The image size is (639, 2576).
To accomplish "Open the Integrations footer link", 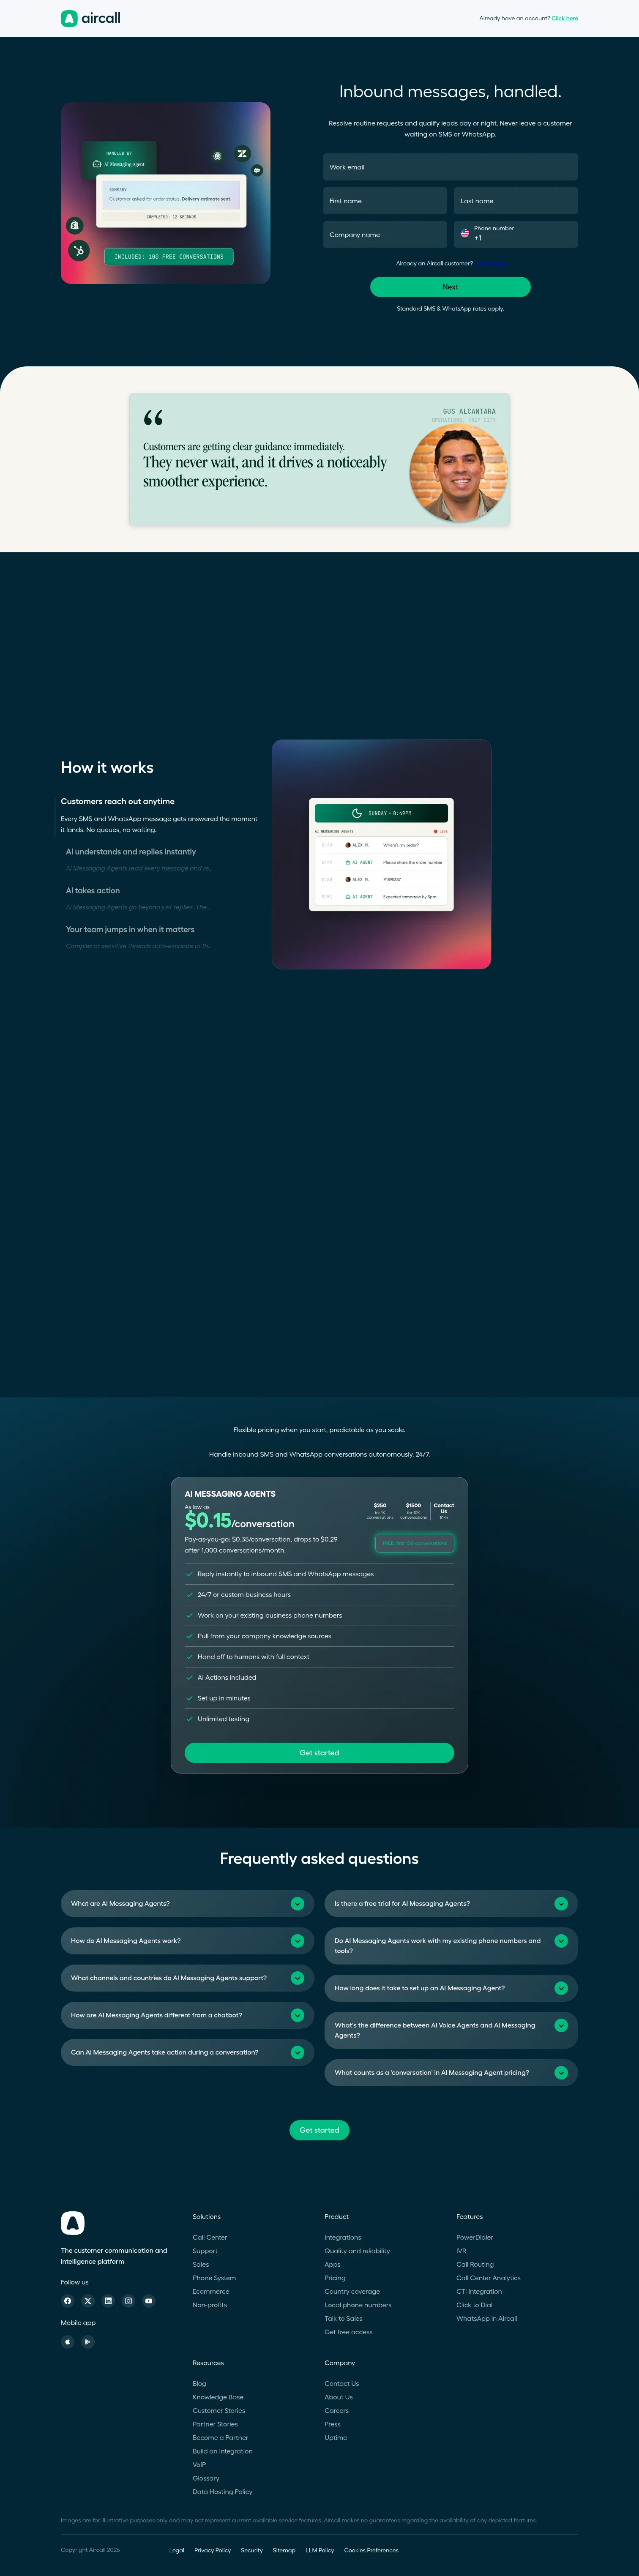I will tap(343, 2237).
